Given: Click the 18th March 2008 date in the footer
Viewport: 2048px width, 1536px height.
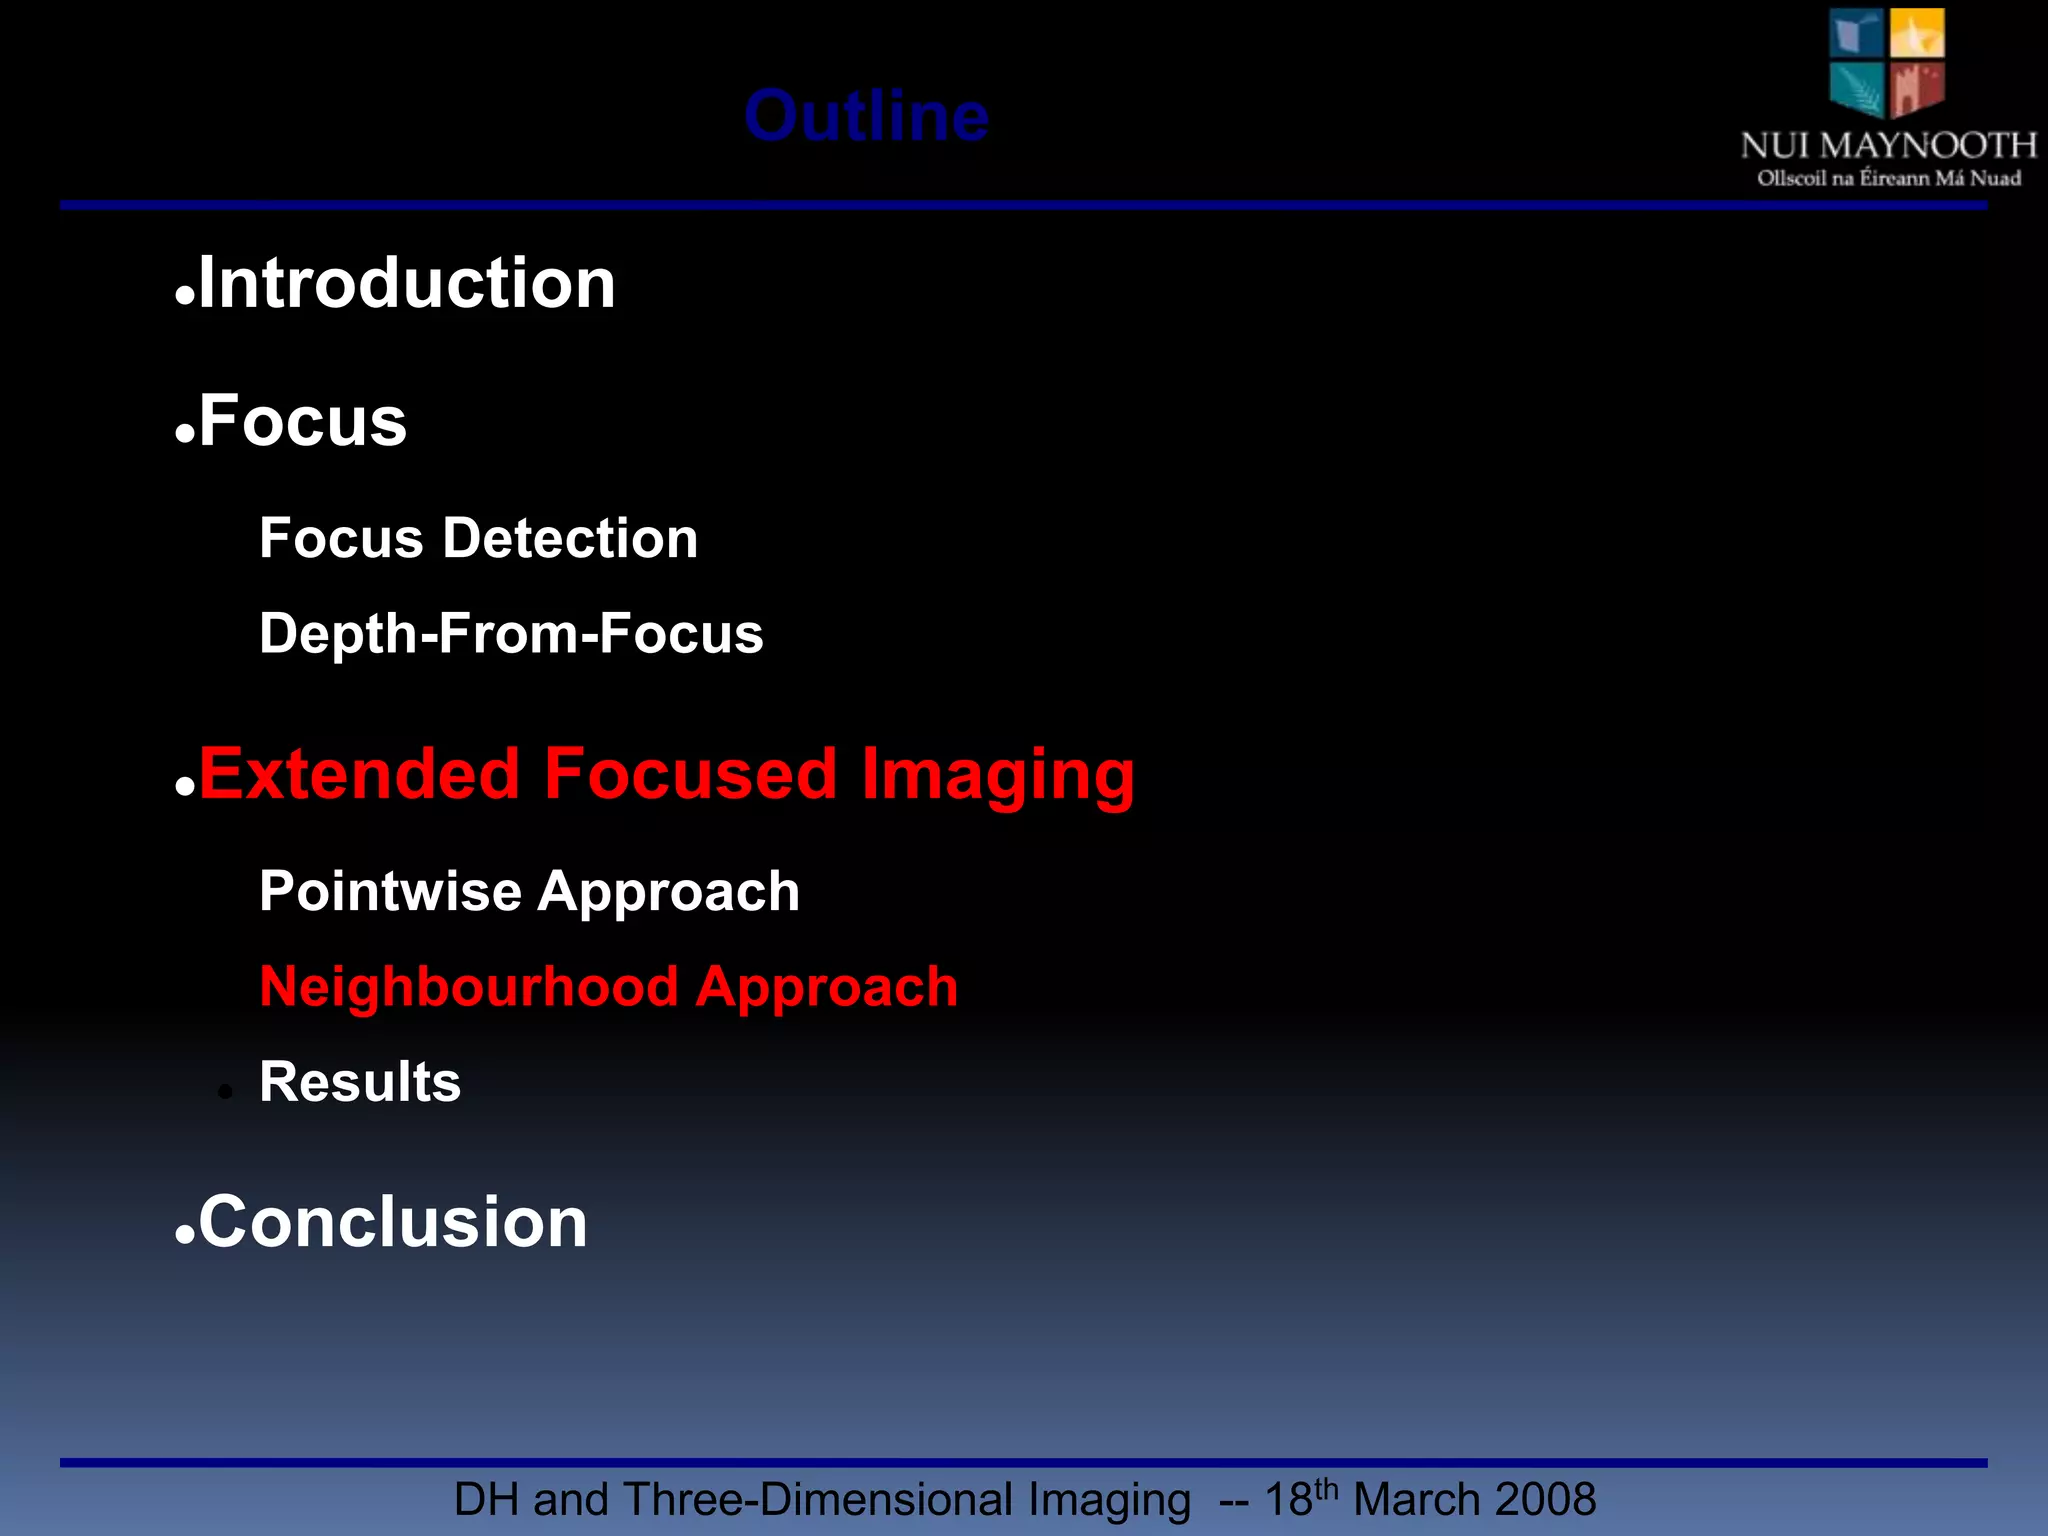Looking at the screenshot, I should (x=1430, y=1500).
